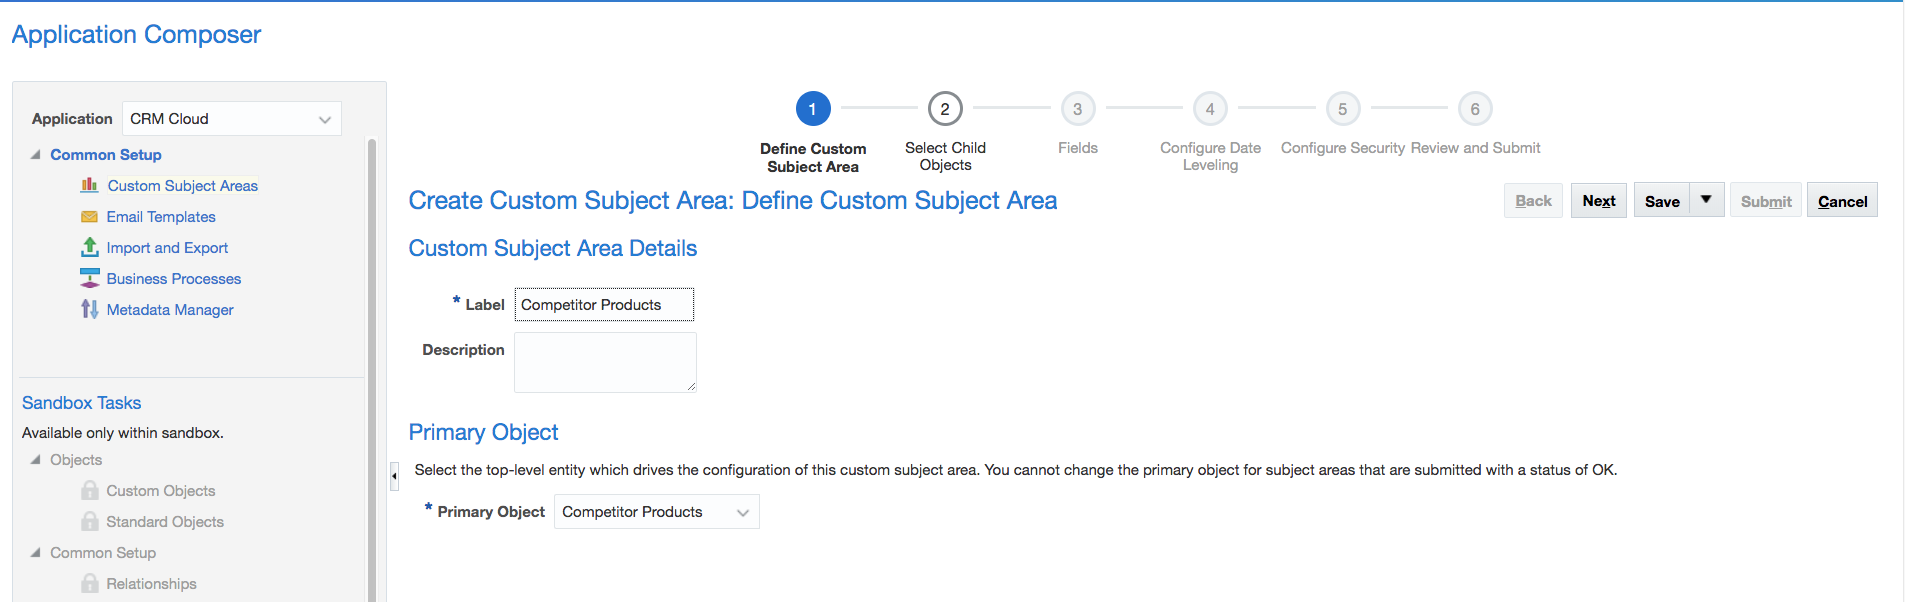Click the Email Templates envelope icon
This screenshot has height=602, width=1905.
[x=89, y=217]
